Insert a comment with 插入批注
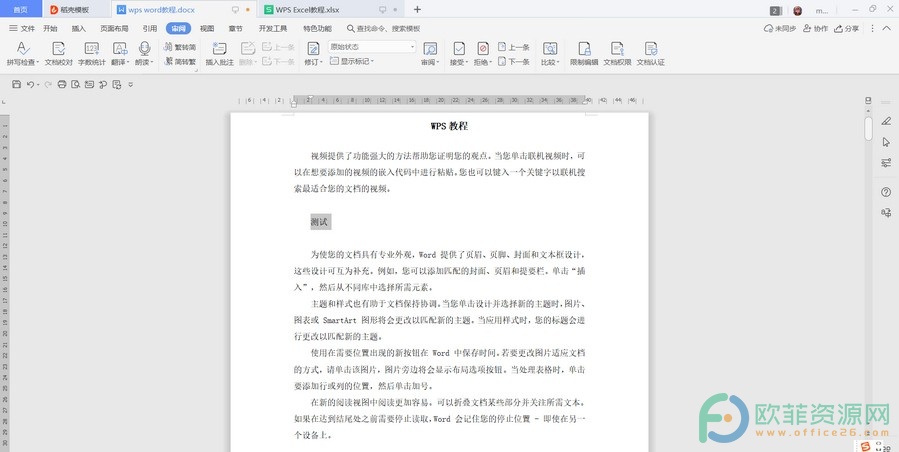Image resolution: width=899 pixels, height=452 pixels. point(220,54)
